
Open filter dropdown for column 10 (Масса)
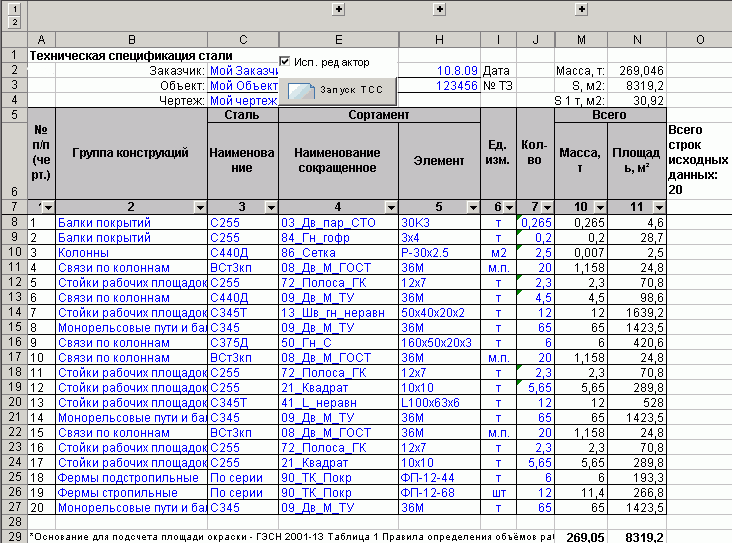click(x=600, y=207)
